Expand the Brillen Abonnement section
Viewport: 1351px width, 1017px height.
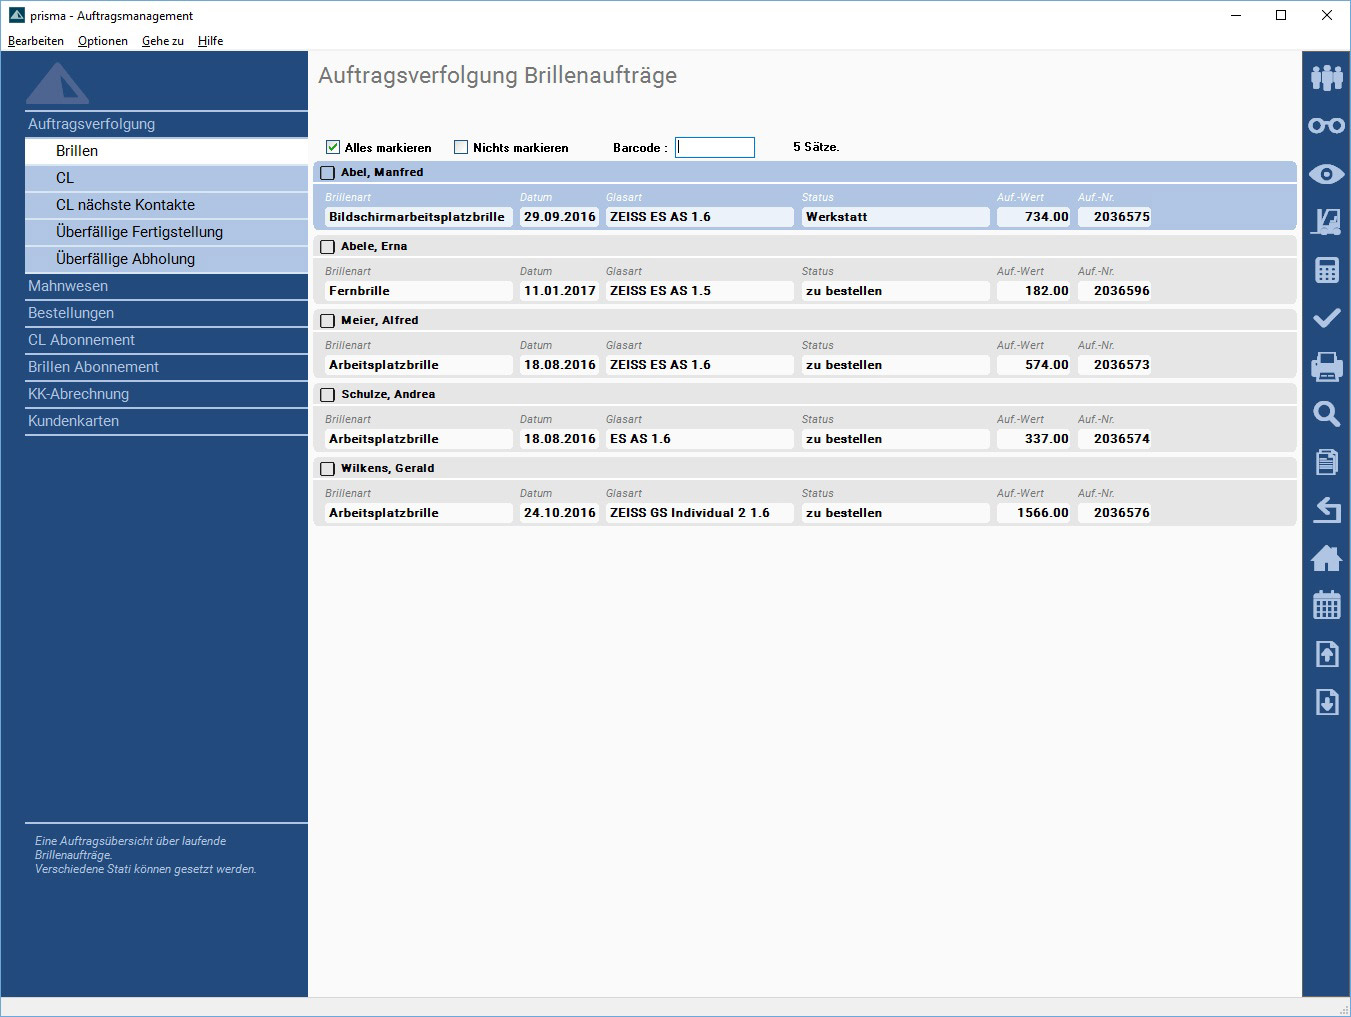166,367
